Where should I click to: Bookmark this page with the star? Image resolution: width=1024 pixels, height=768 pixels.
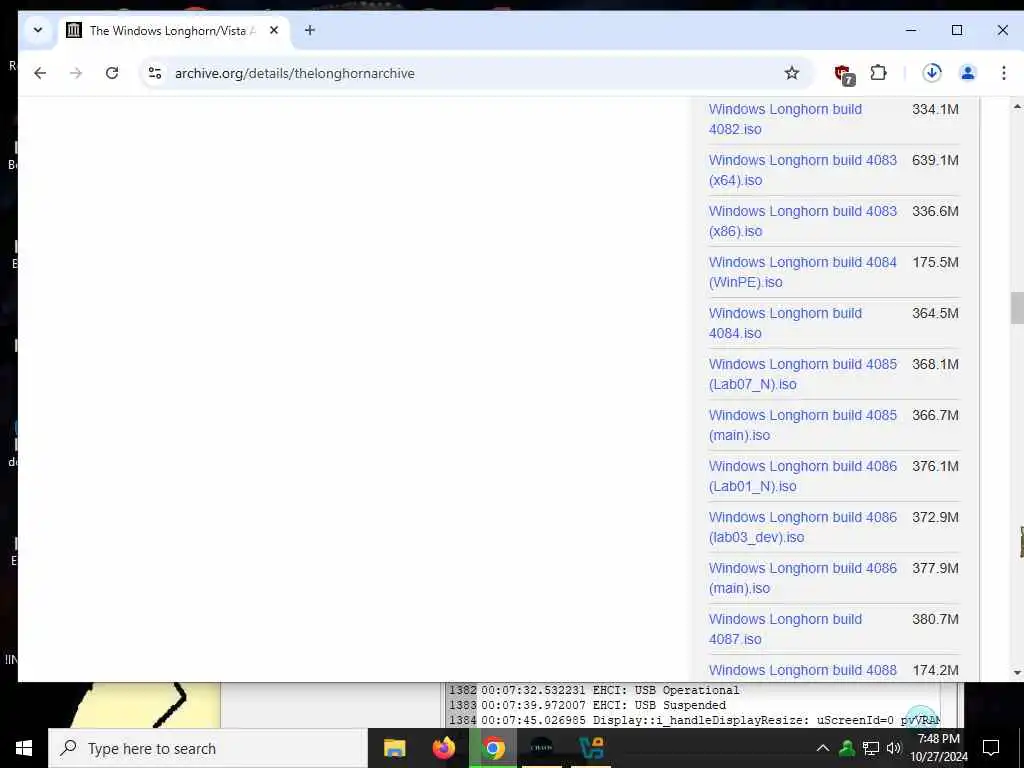[x=792, y=73]
